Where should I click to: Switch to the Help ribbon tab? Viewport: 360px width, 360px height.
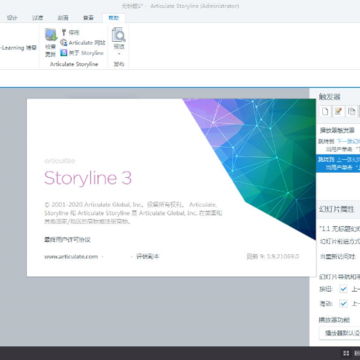coord(114,18)
